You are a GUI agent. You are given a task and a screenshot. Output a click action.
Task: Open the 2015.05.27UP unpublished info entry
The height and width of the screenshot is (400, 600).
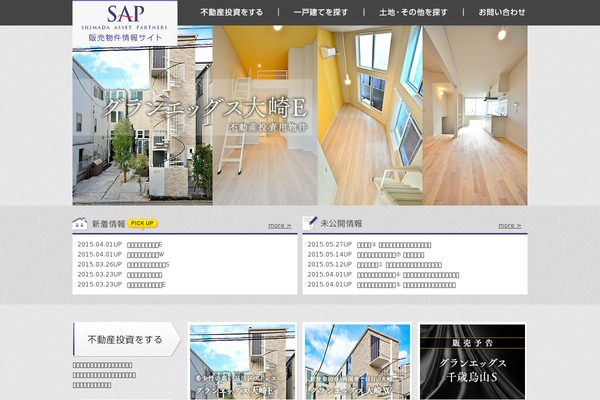(x=394, y=245)
